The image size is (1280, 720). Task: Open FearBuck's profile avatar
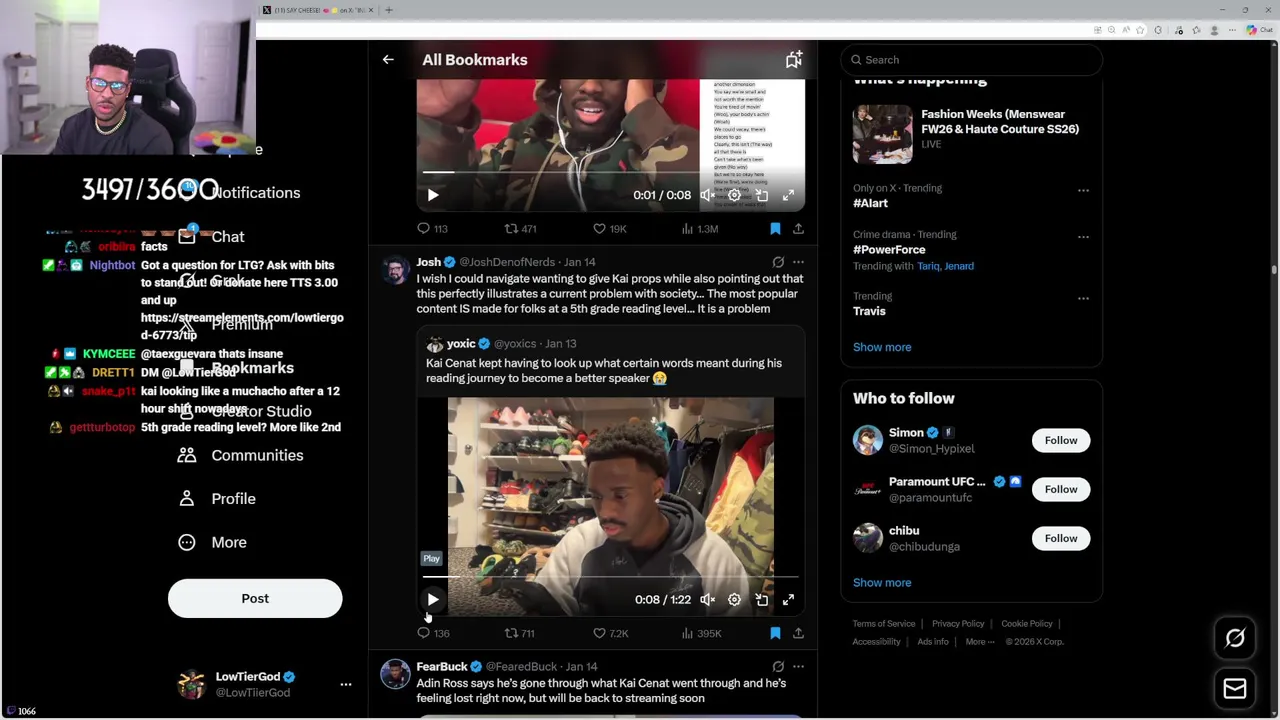tap(396, 675)
